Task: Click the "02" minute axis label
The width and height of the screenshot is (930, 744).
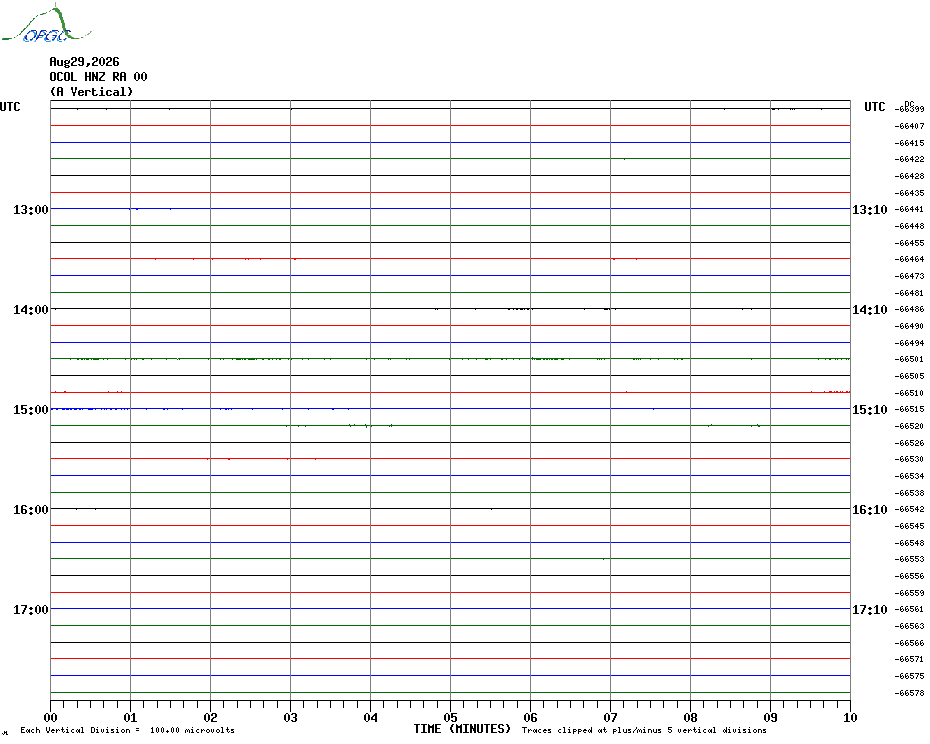Action: (211, 717)
